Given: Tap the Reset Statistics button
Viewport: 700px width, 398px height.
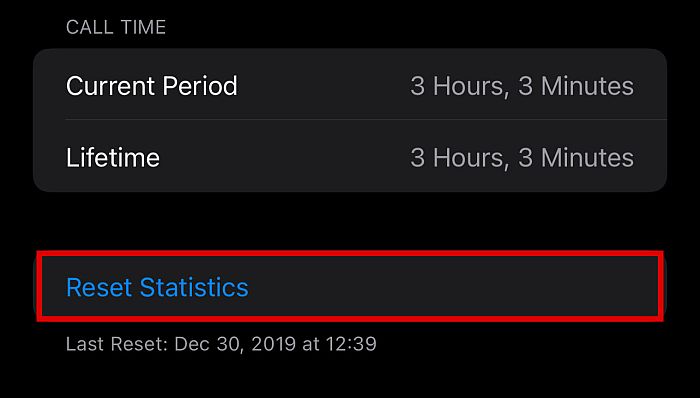Looking at the screenshot, I should [x=350, y=286].
